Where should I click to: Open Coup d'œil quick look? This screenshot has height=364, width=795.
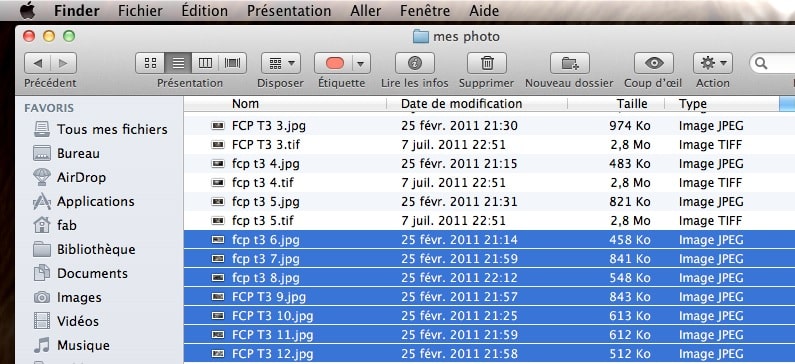point(654,63)
